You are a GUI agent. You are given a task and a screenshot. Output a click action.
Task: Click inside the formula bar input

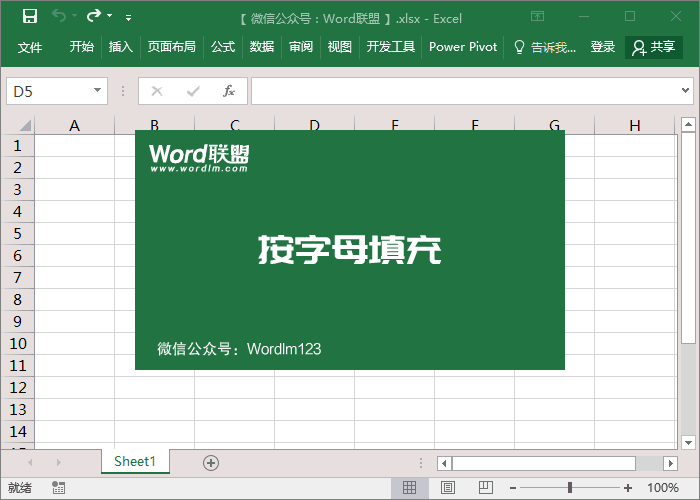[x=464, y=91]
